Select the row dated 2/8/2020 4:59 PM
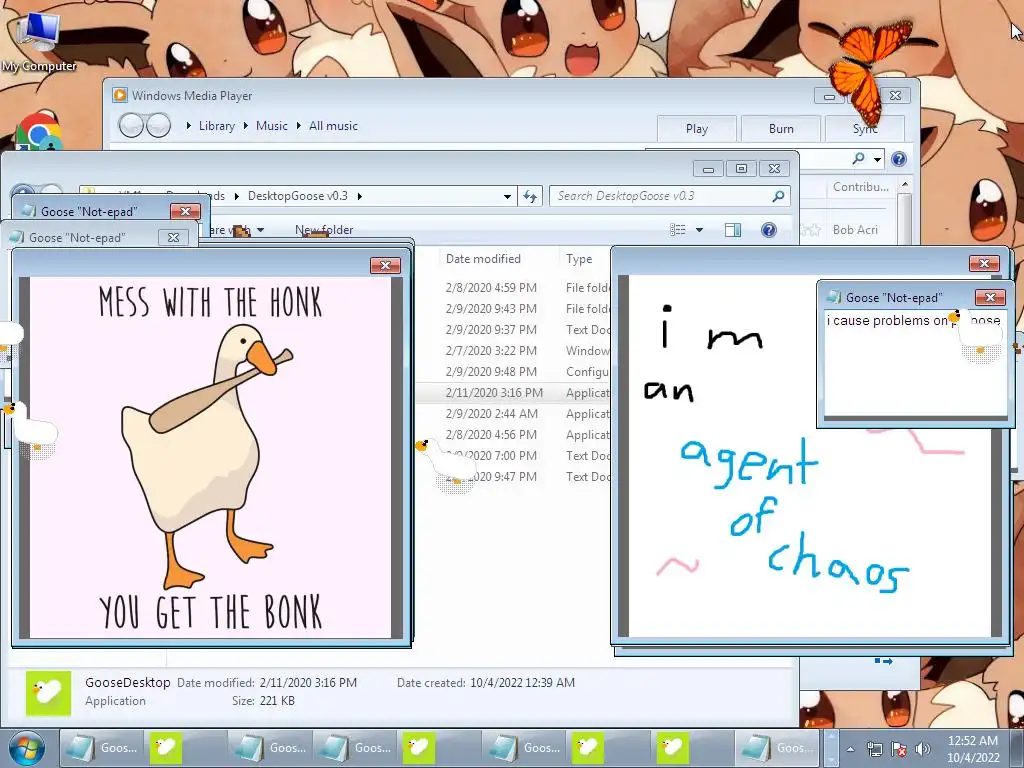1024x768 pixels. 513,287
